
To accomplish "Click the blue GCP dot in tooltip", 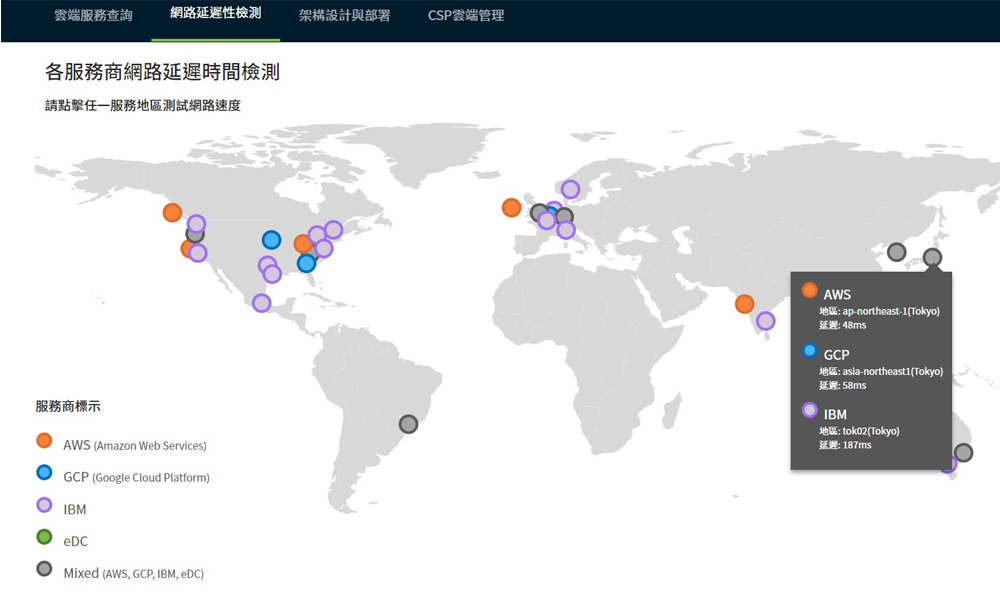I will (809, 350).
